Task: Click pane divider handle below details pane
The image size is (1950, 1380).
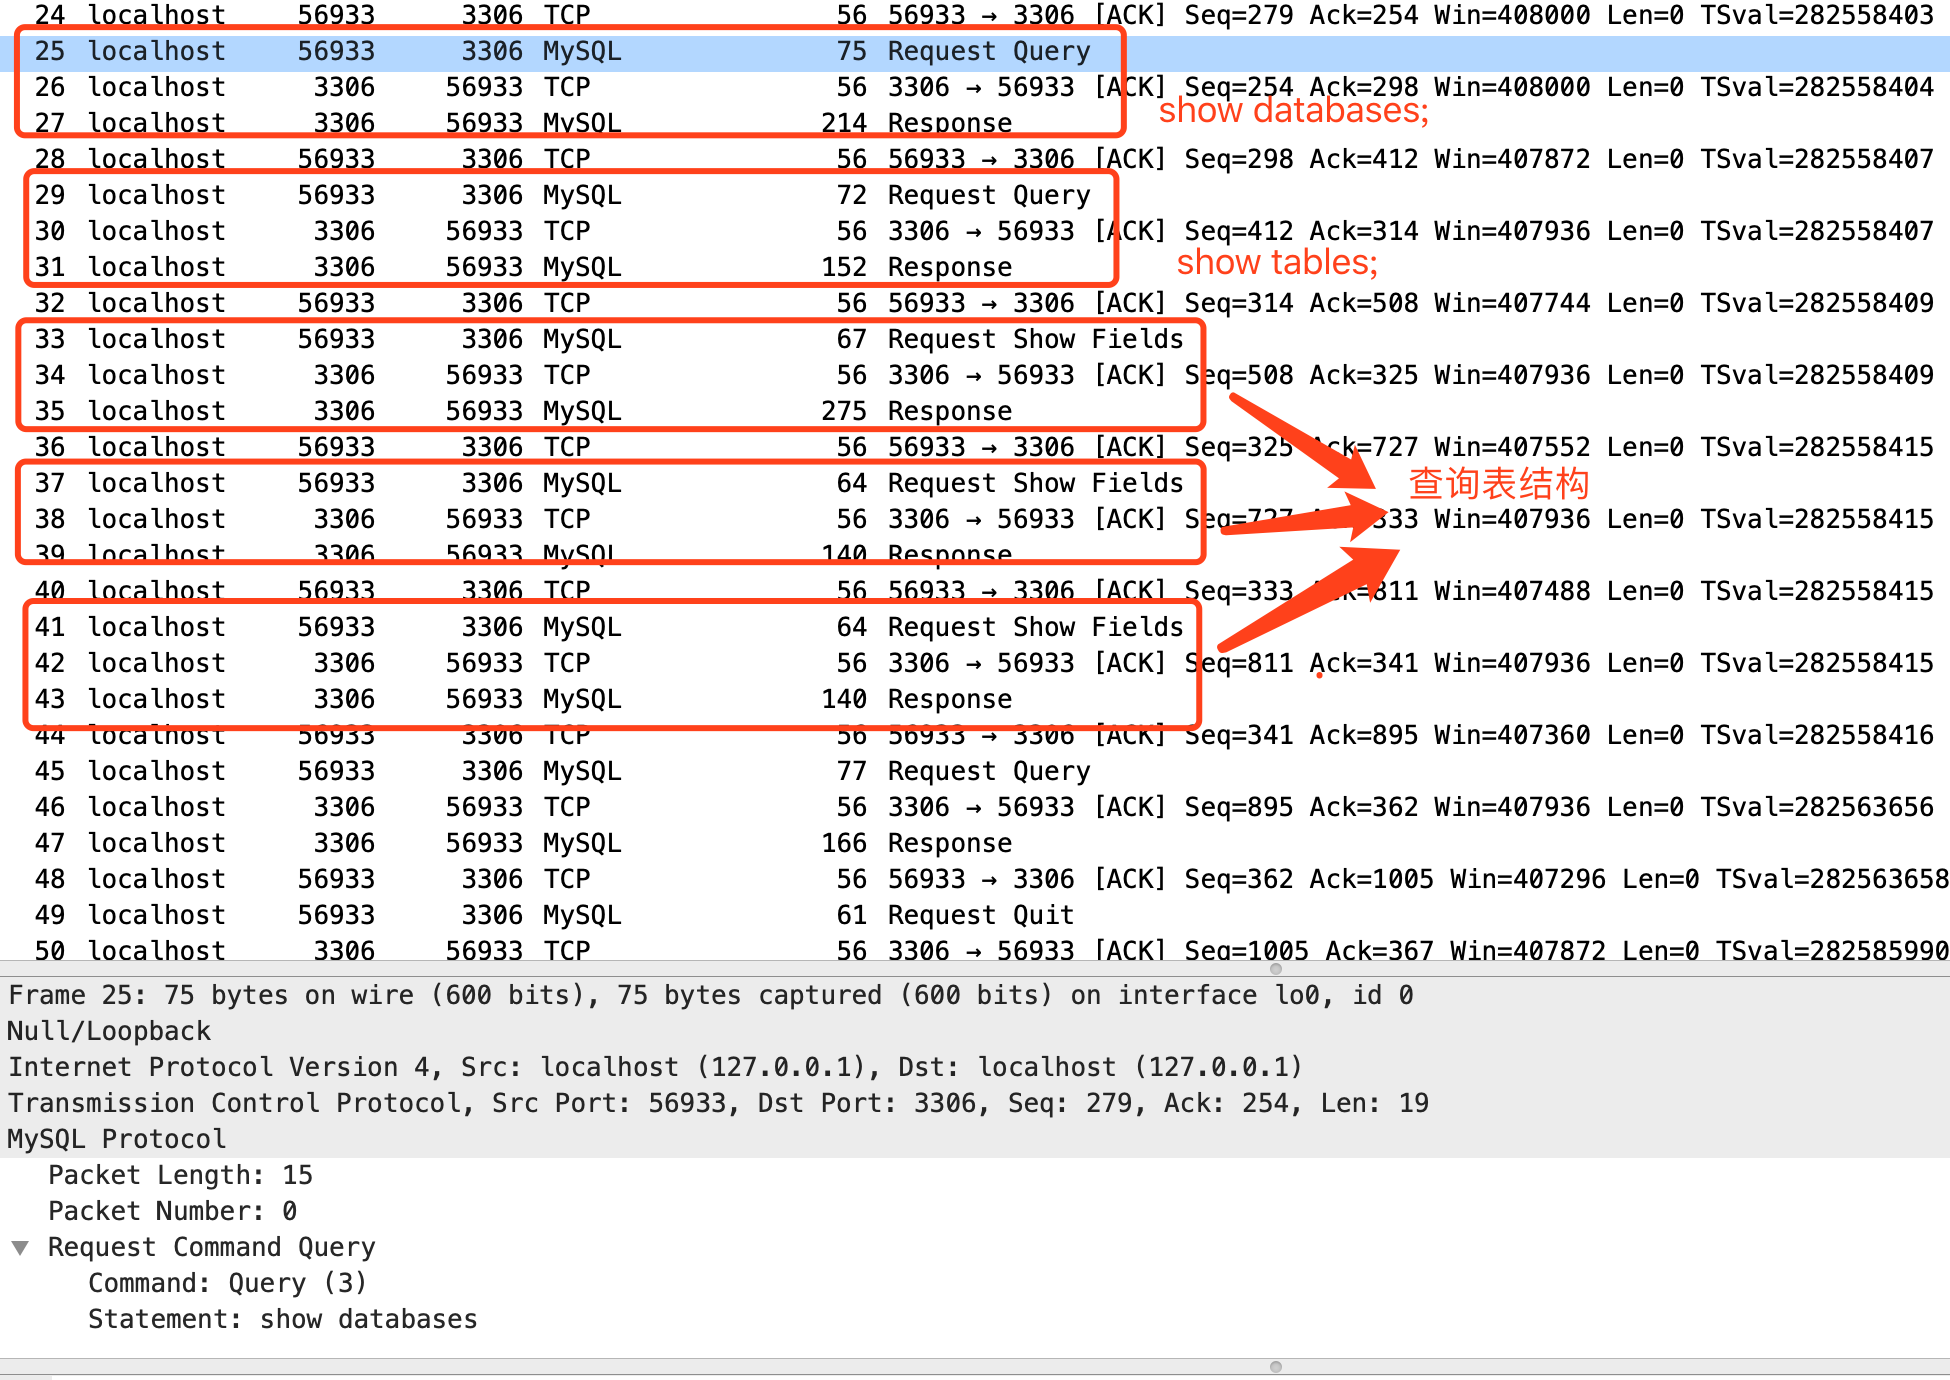Action: 1276,1367
